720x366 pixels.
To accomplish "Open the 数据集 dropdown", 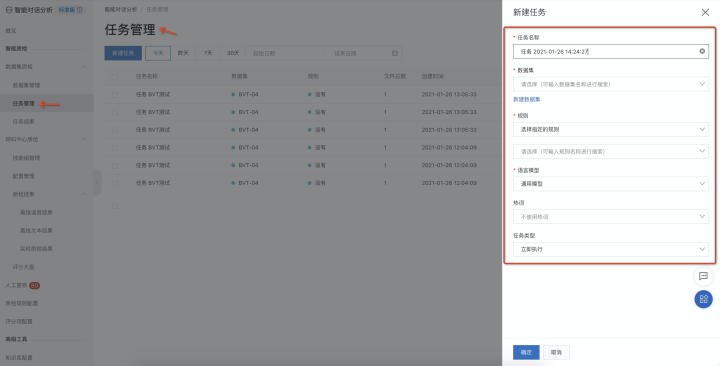I will [611, 84].
